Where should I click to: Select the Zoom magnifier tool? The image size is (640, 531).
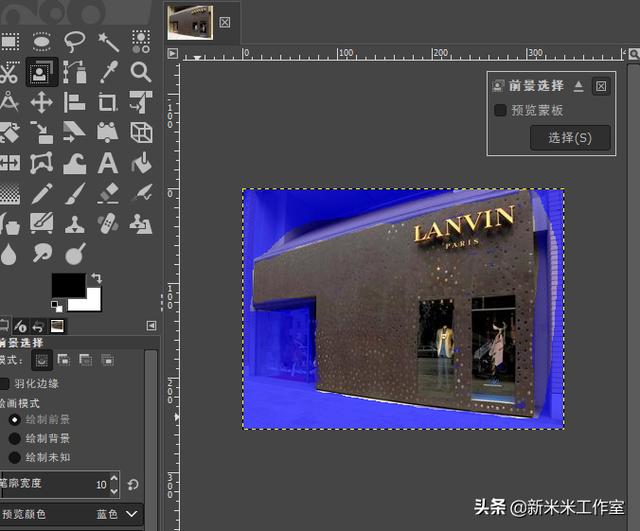pyautogui.click(x=141, y=72)
